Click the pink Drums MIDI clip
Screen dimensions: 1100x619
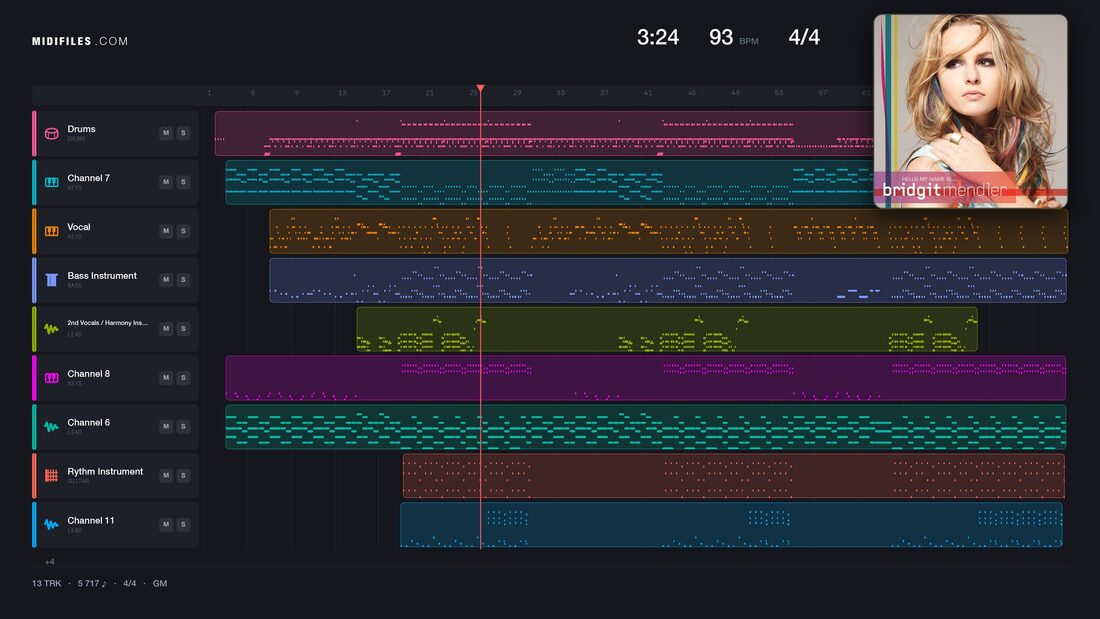[x=544, y=133]
